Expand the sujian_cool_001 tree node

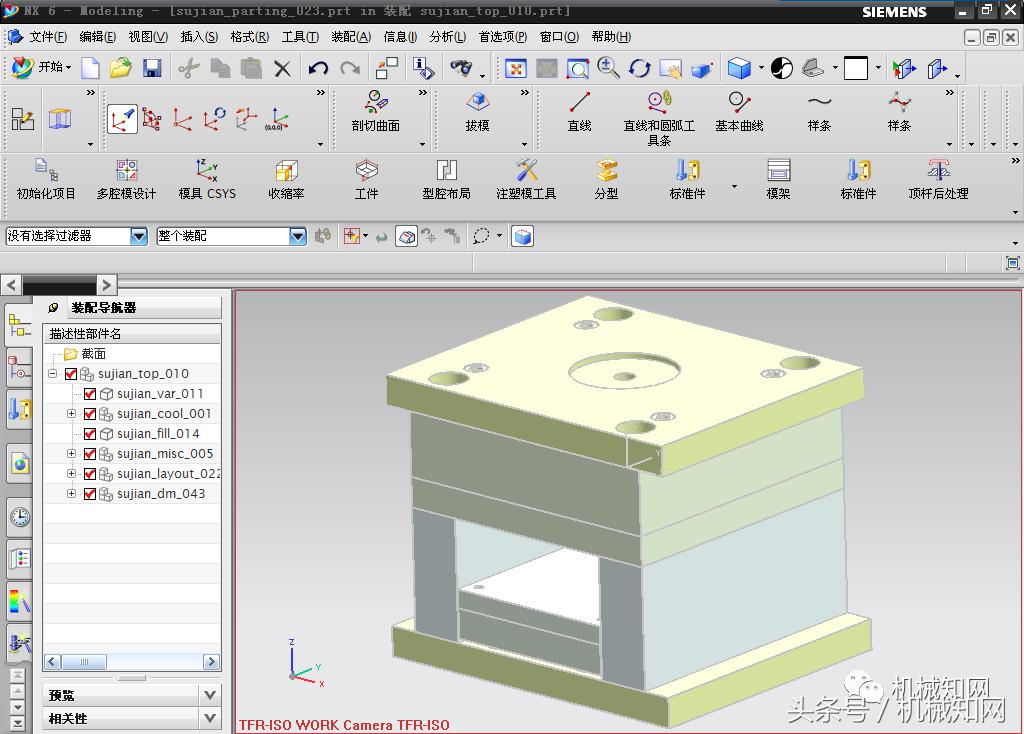point(72,414)
